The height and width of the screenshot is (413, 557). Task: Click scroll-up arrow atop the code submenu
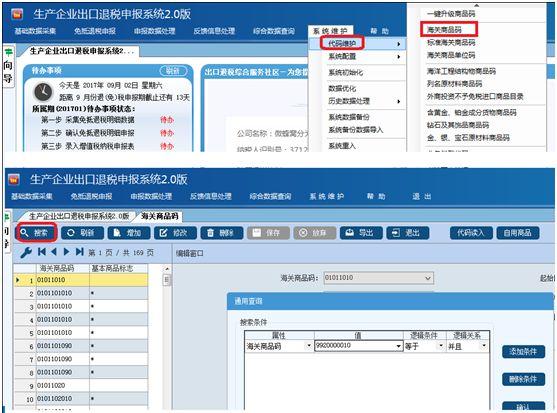[476, 5]
